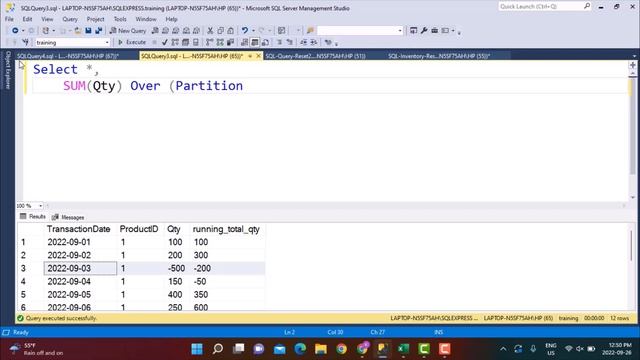Open the Help menu
The image size is (640, 360).
171,19
